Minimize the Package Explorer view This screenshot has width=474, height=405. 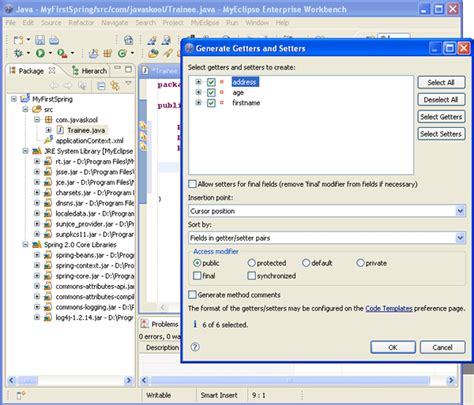point(117,68)
